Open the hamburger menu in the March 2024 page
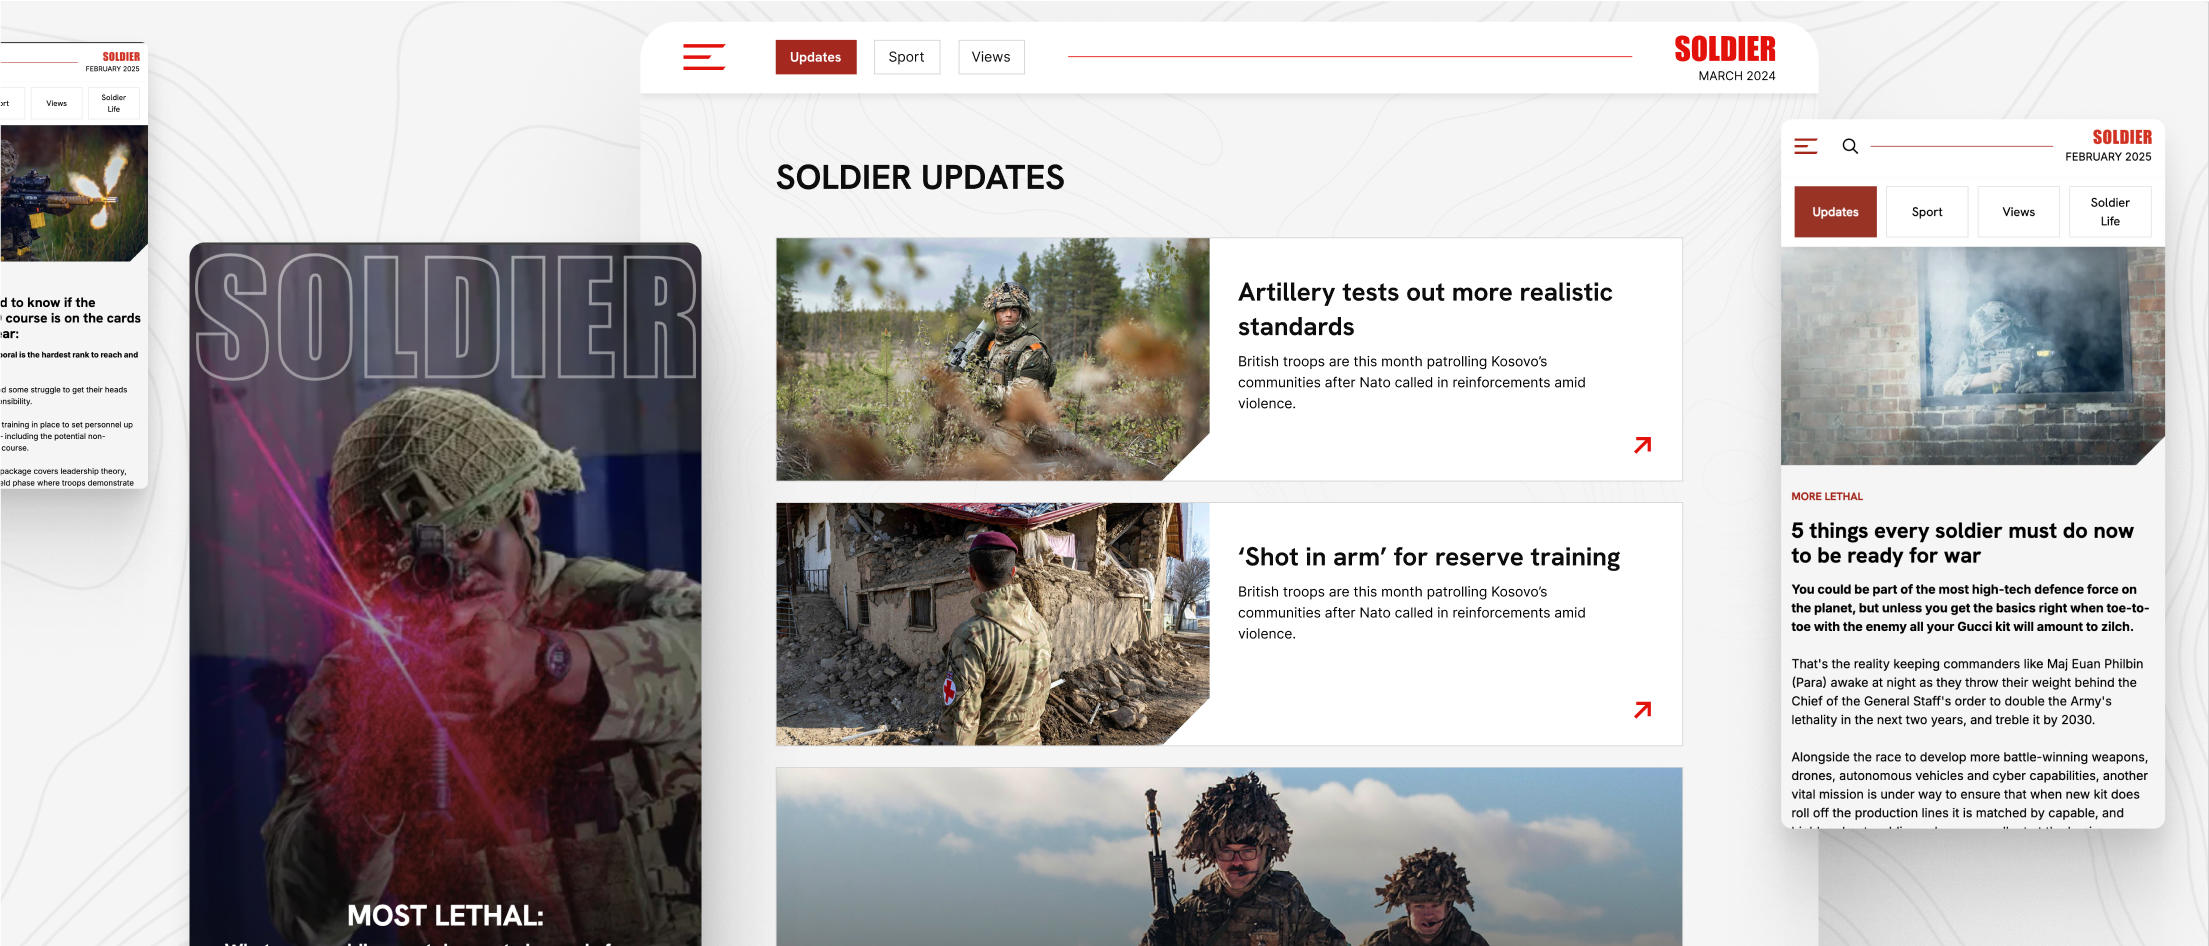 pyautogui.click(x=704, y=57)
